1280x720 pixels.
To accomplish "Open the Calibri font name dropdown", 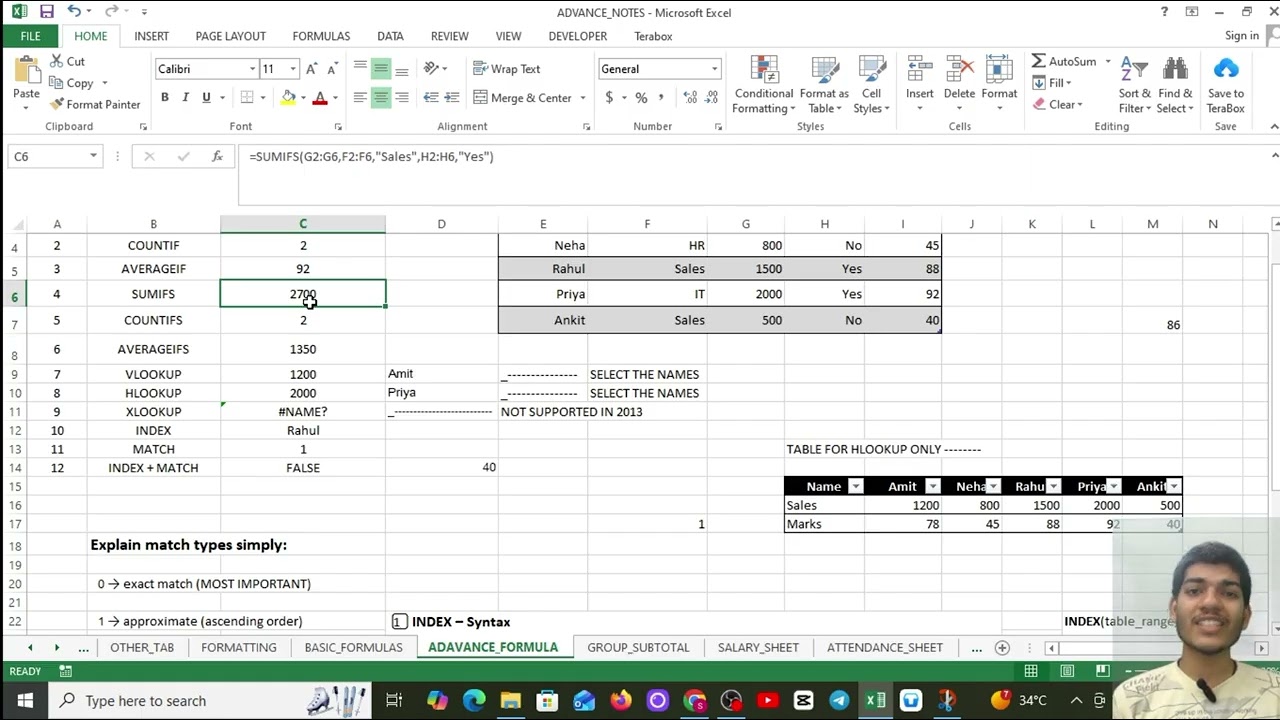I will [252, 69].
